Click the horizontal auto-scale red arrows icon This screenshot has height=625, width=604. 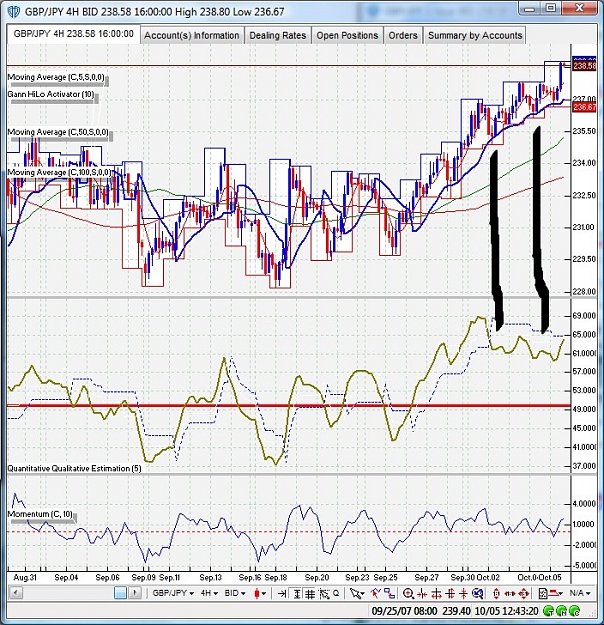[x=510, y=594]
